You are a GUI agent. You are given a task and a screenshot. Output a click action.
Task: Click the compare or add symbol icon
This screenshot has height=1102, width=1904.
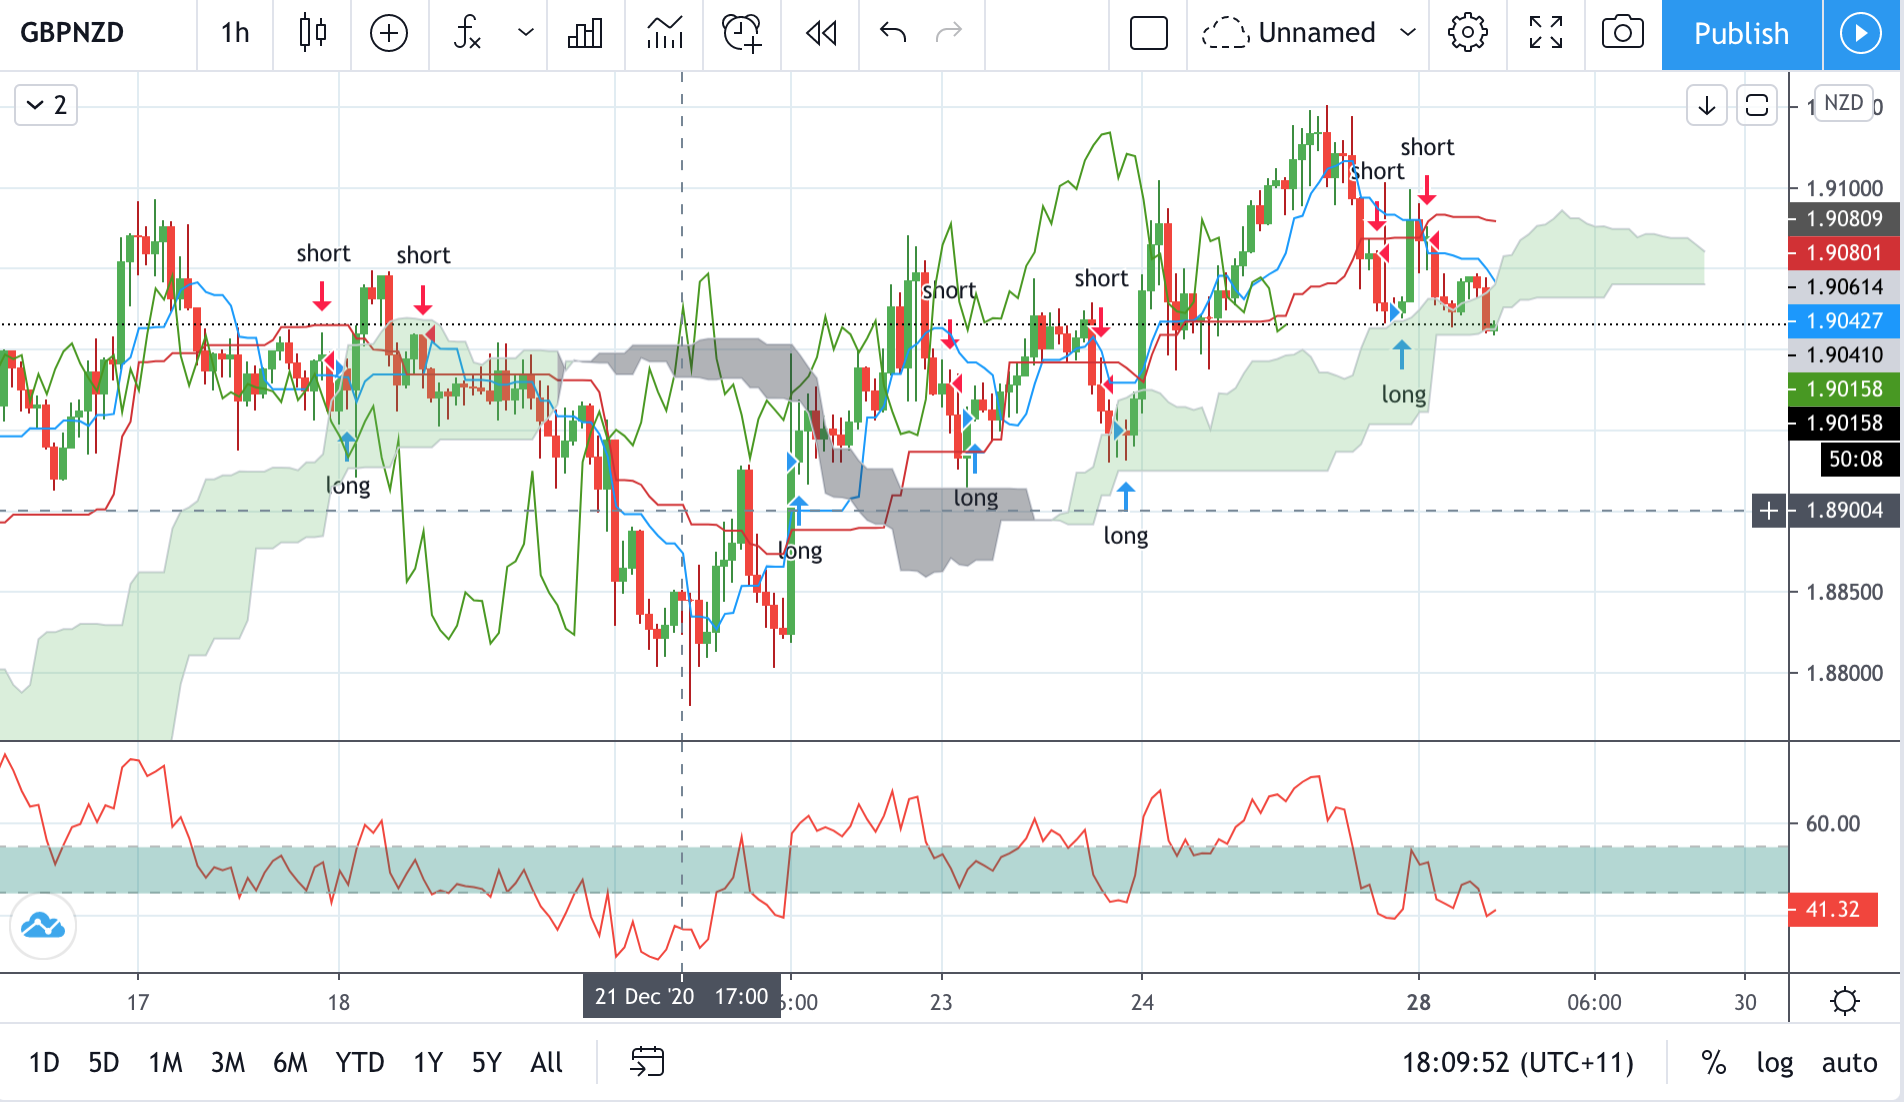pyautogui.click(x=389, y=33)
